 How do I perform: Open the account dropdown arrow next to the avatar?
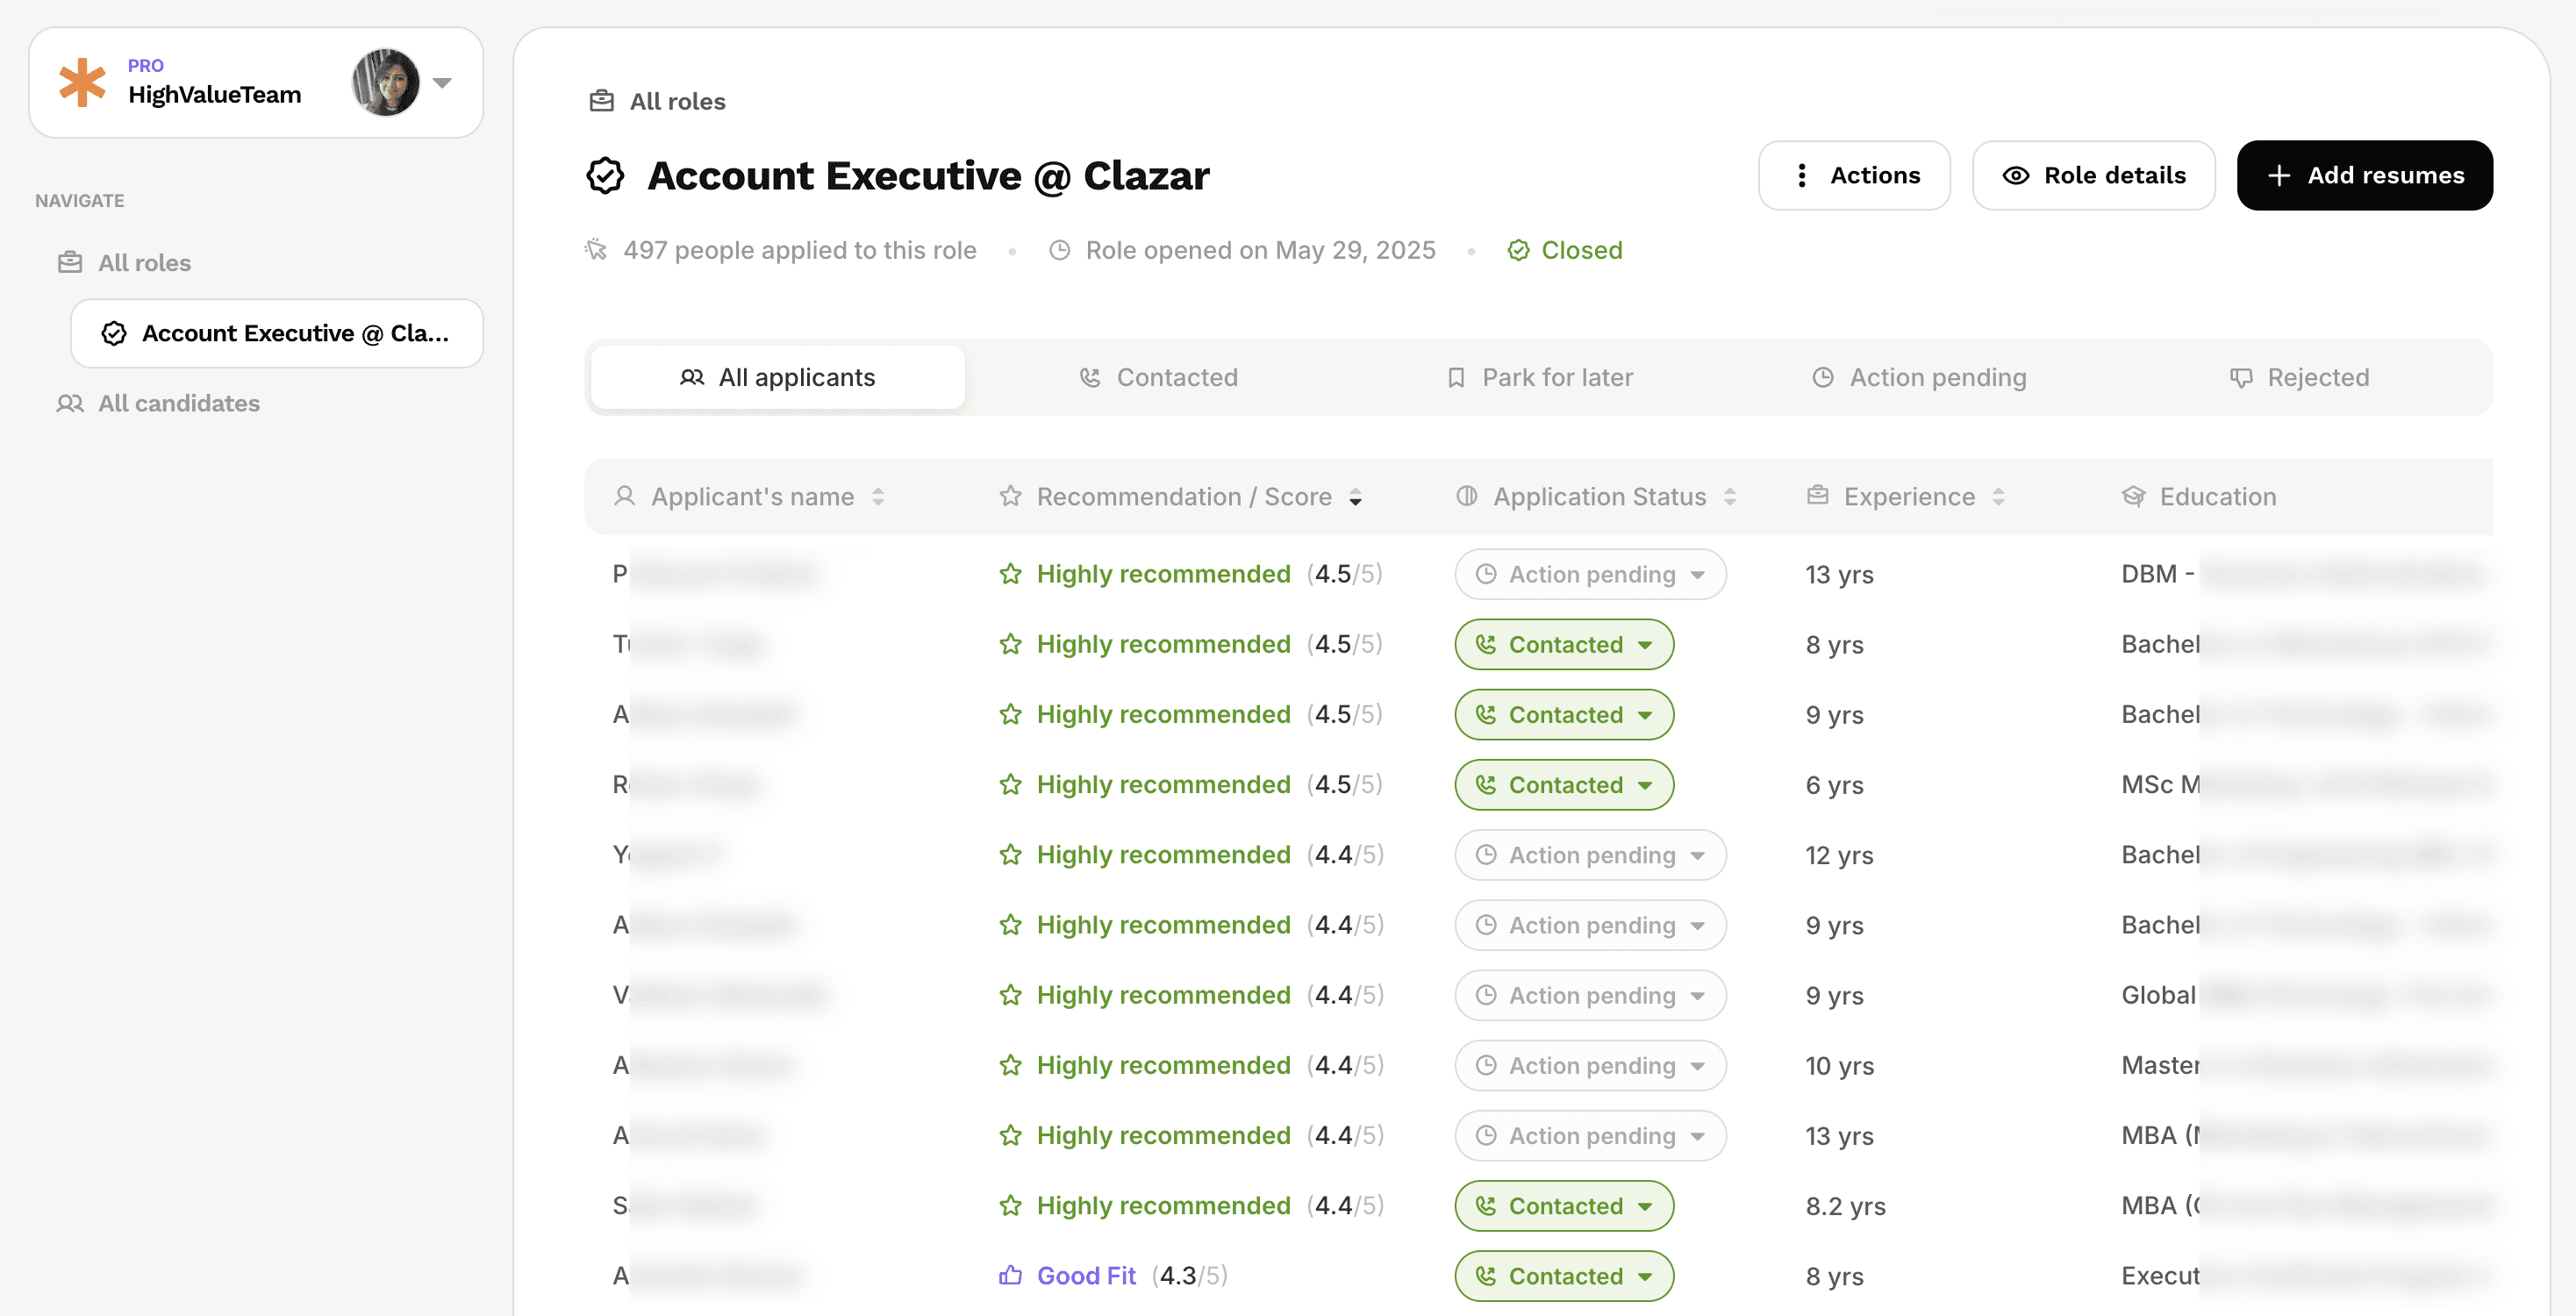pos(442,83)
